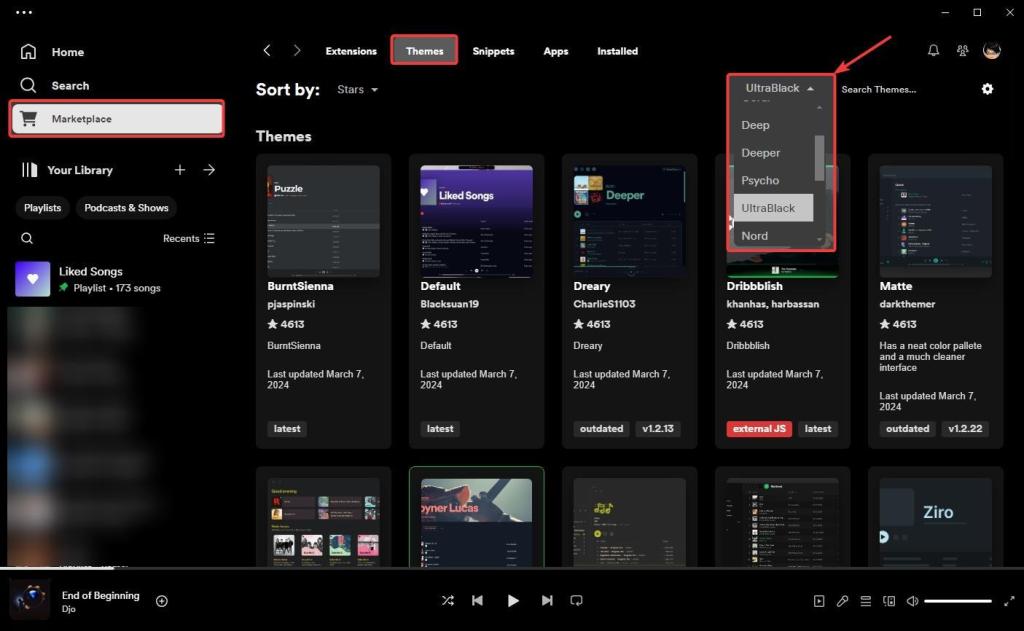Select the Nord color scheme
This screenshot has width=1024, height=631.
(x=774, y=235)
